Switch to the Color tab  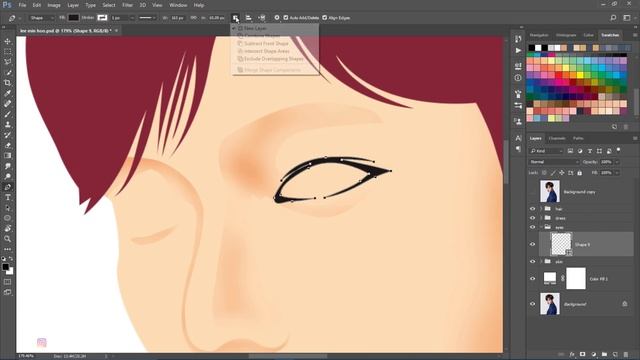pyautogui.click(x=588, y=35)
